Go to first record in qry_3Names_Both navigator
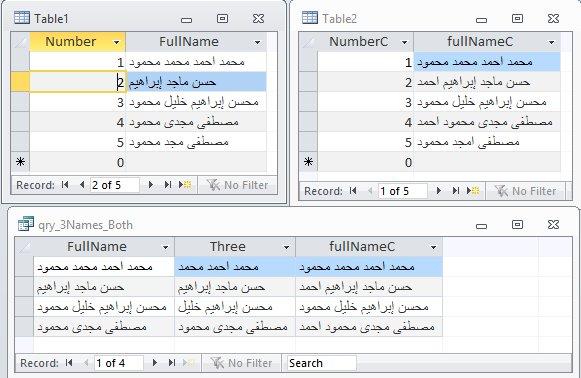 (x=69, y=362)
